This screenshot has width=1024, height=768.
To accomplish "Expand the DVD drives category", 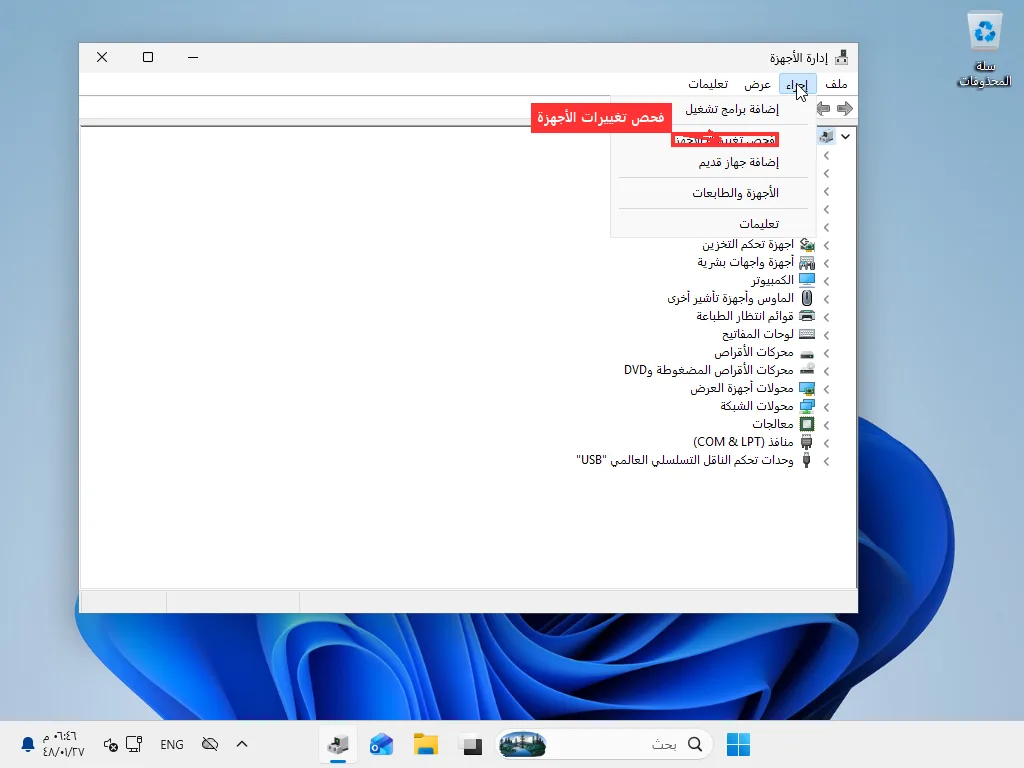I will [x=827, y=371].
